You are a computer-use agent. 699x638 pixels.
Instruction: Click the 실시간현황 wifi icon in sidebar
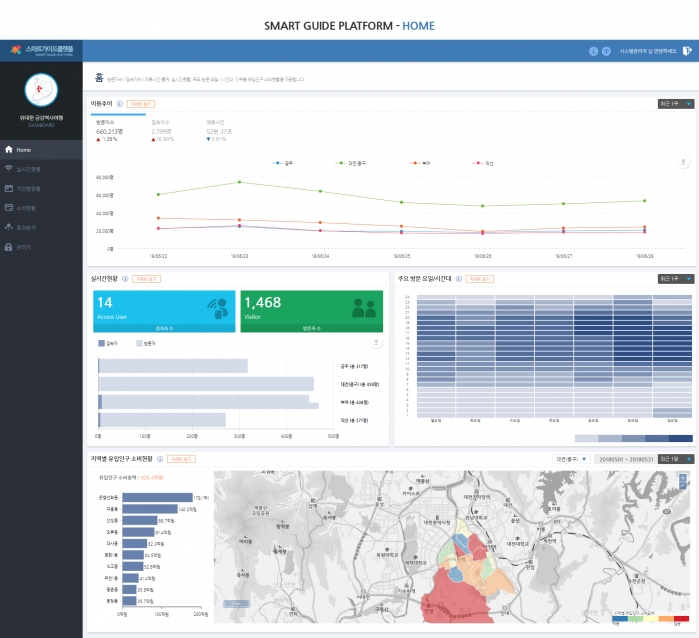coord(9,169)
